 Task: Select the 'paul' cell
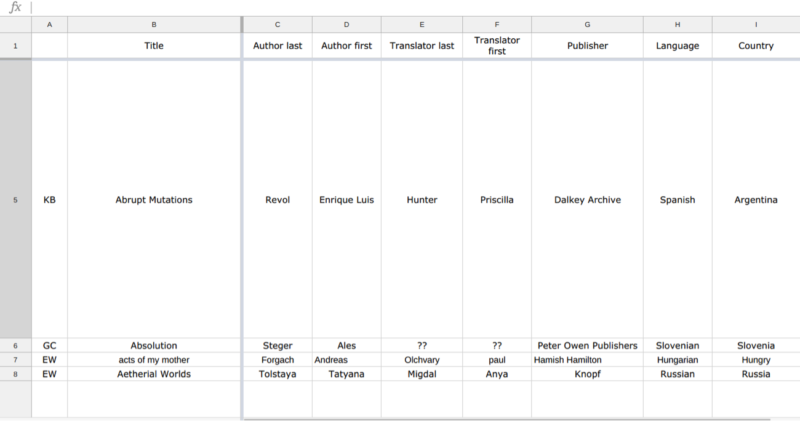[497, 360]
